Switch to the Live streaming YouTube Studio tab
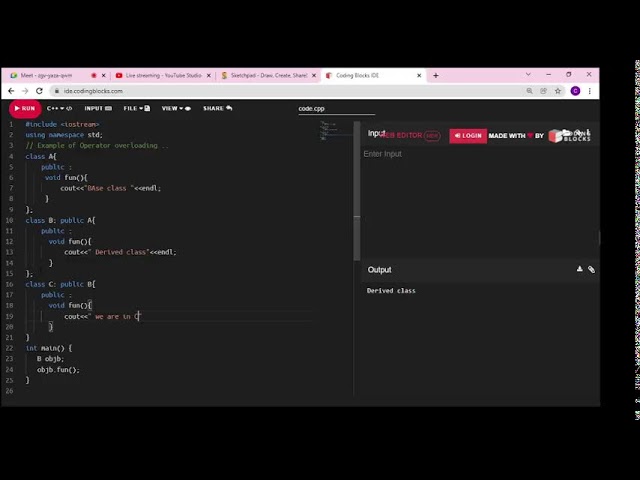 163,76
